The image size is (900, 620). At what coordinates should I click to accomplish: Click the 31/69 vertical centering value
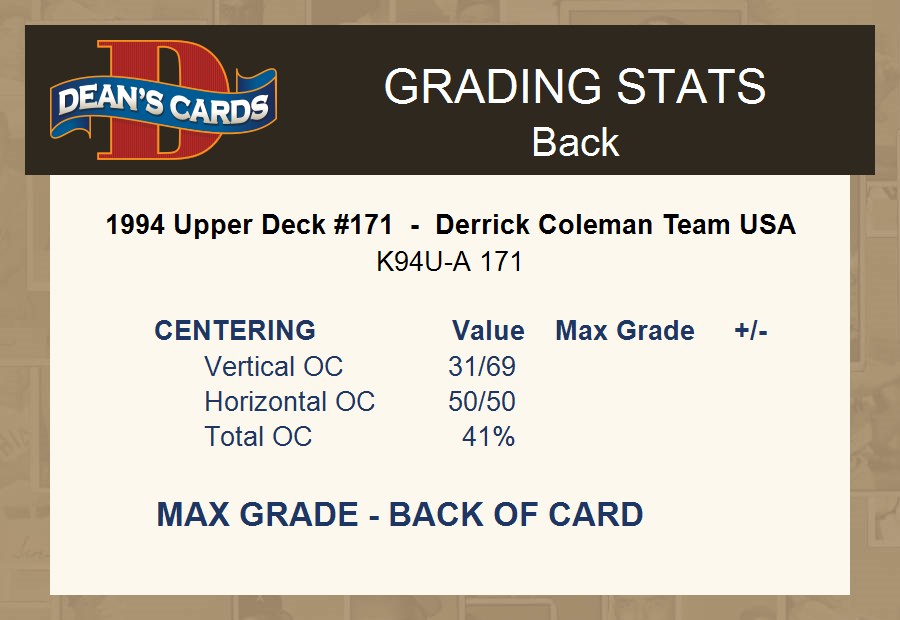tap(482, 367)
